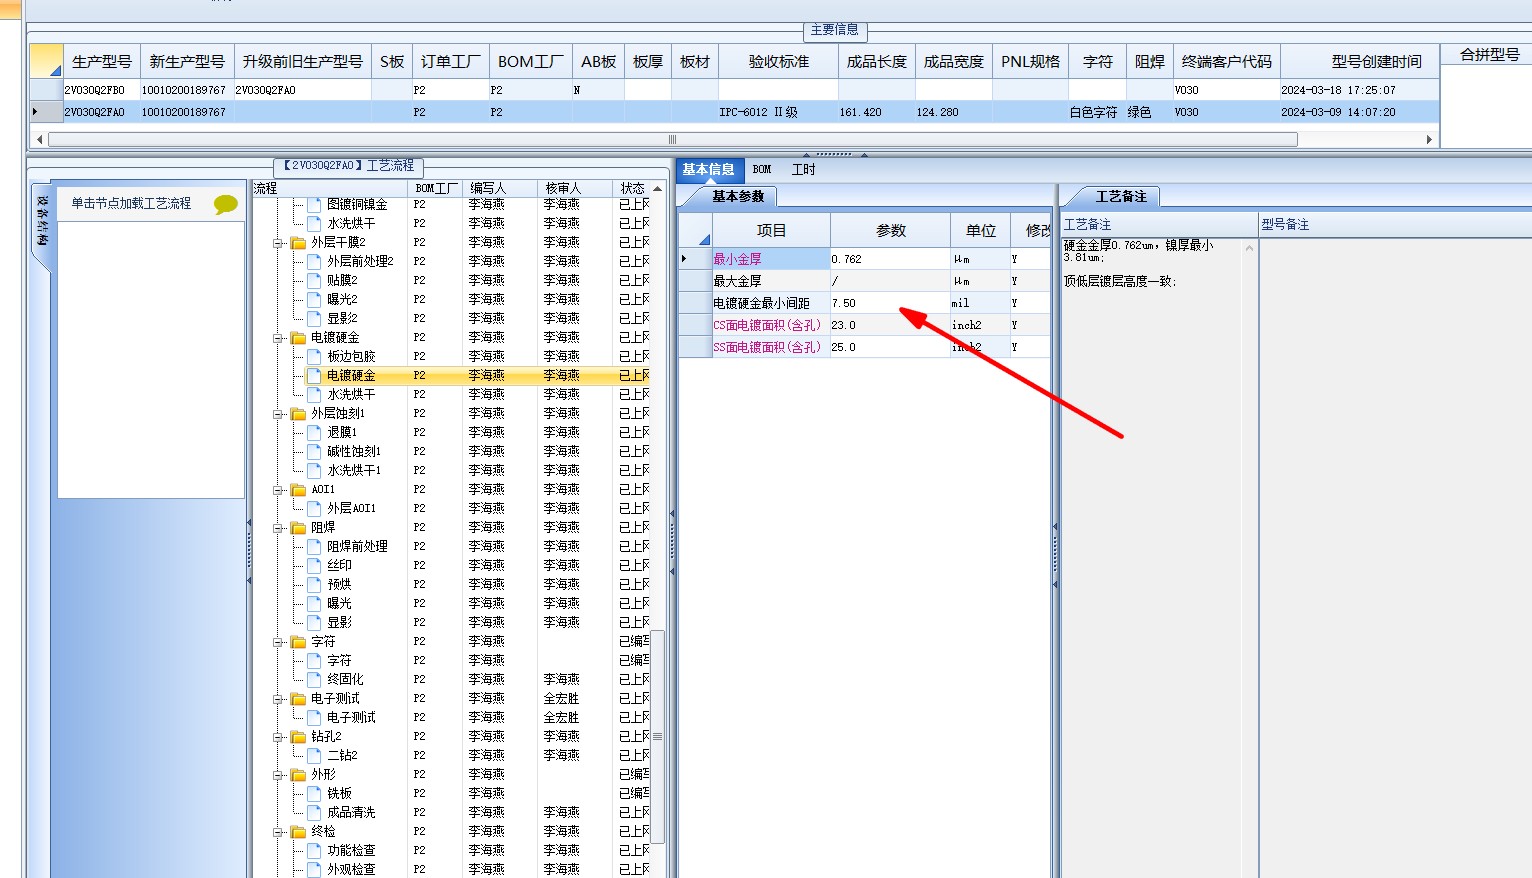Select the 工艺备注 tab
Screen dimensions: 1532x878
(x=1121, y=197)
